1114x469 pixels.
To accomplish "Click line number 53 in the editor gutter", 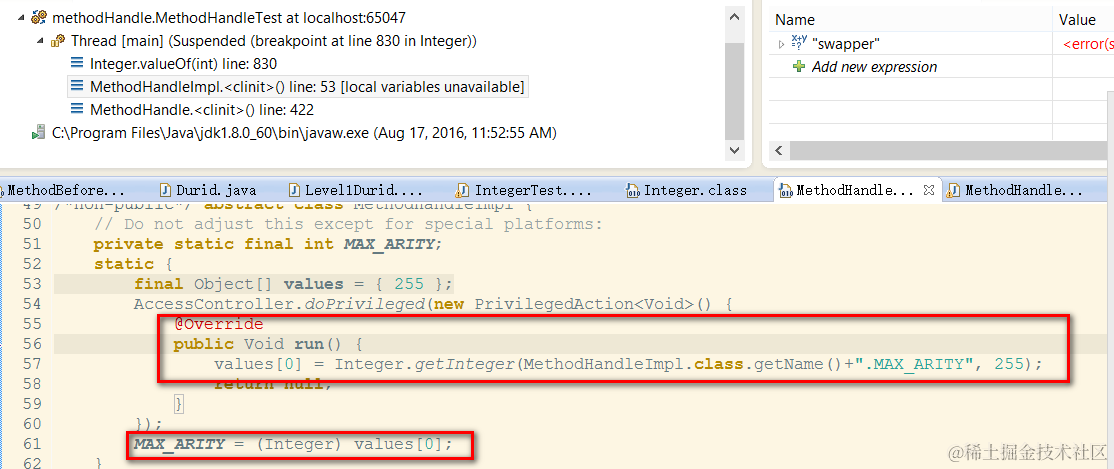I will 32,284.
